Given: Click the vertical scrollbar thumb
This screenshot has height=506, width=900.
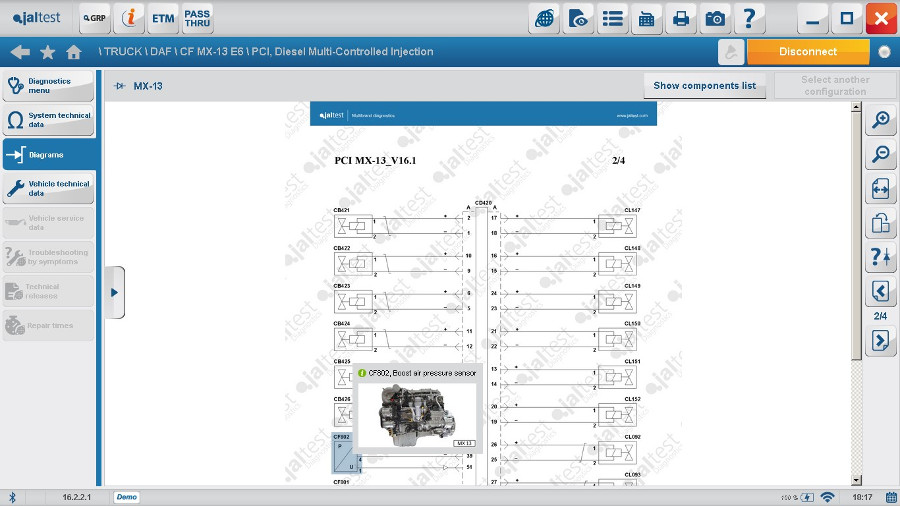Looking at the screenshot, I should [856, 235].
